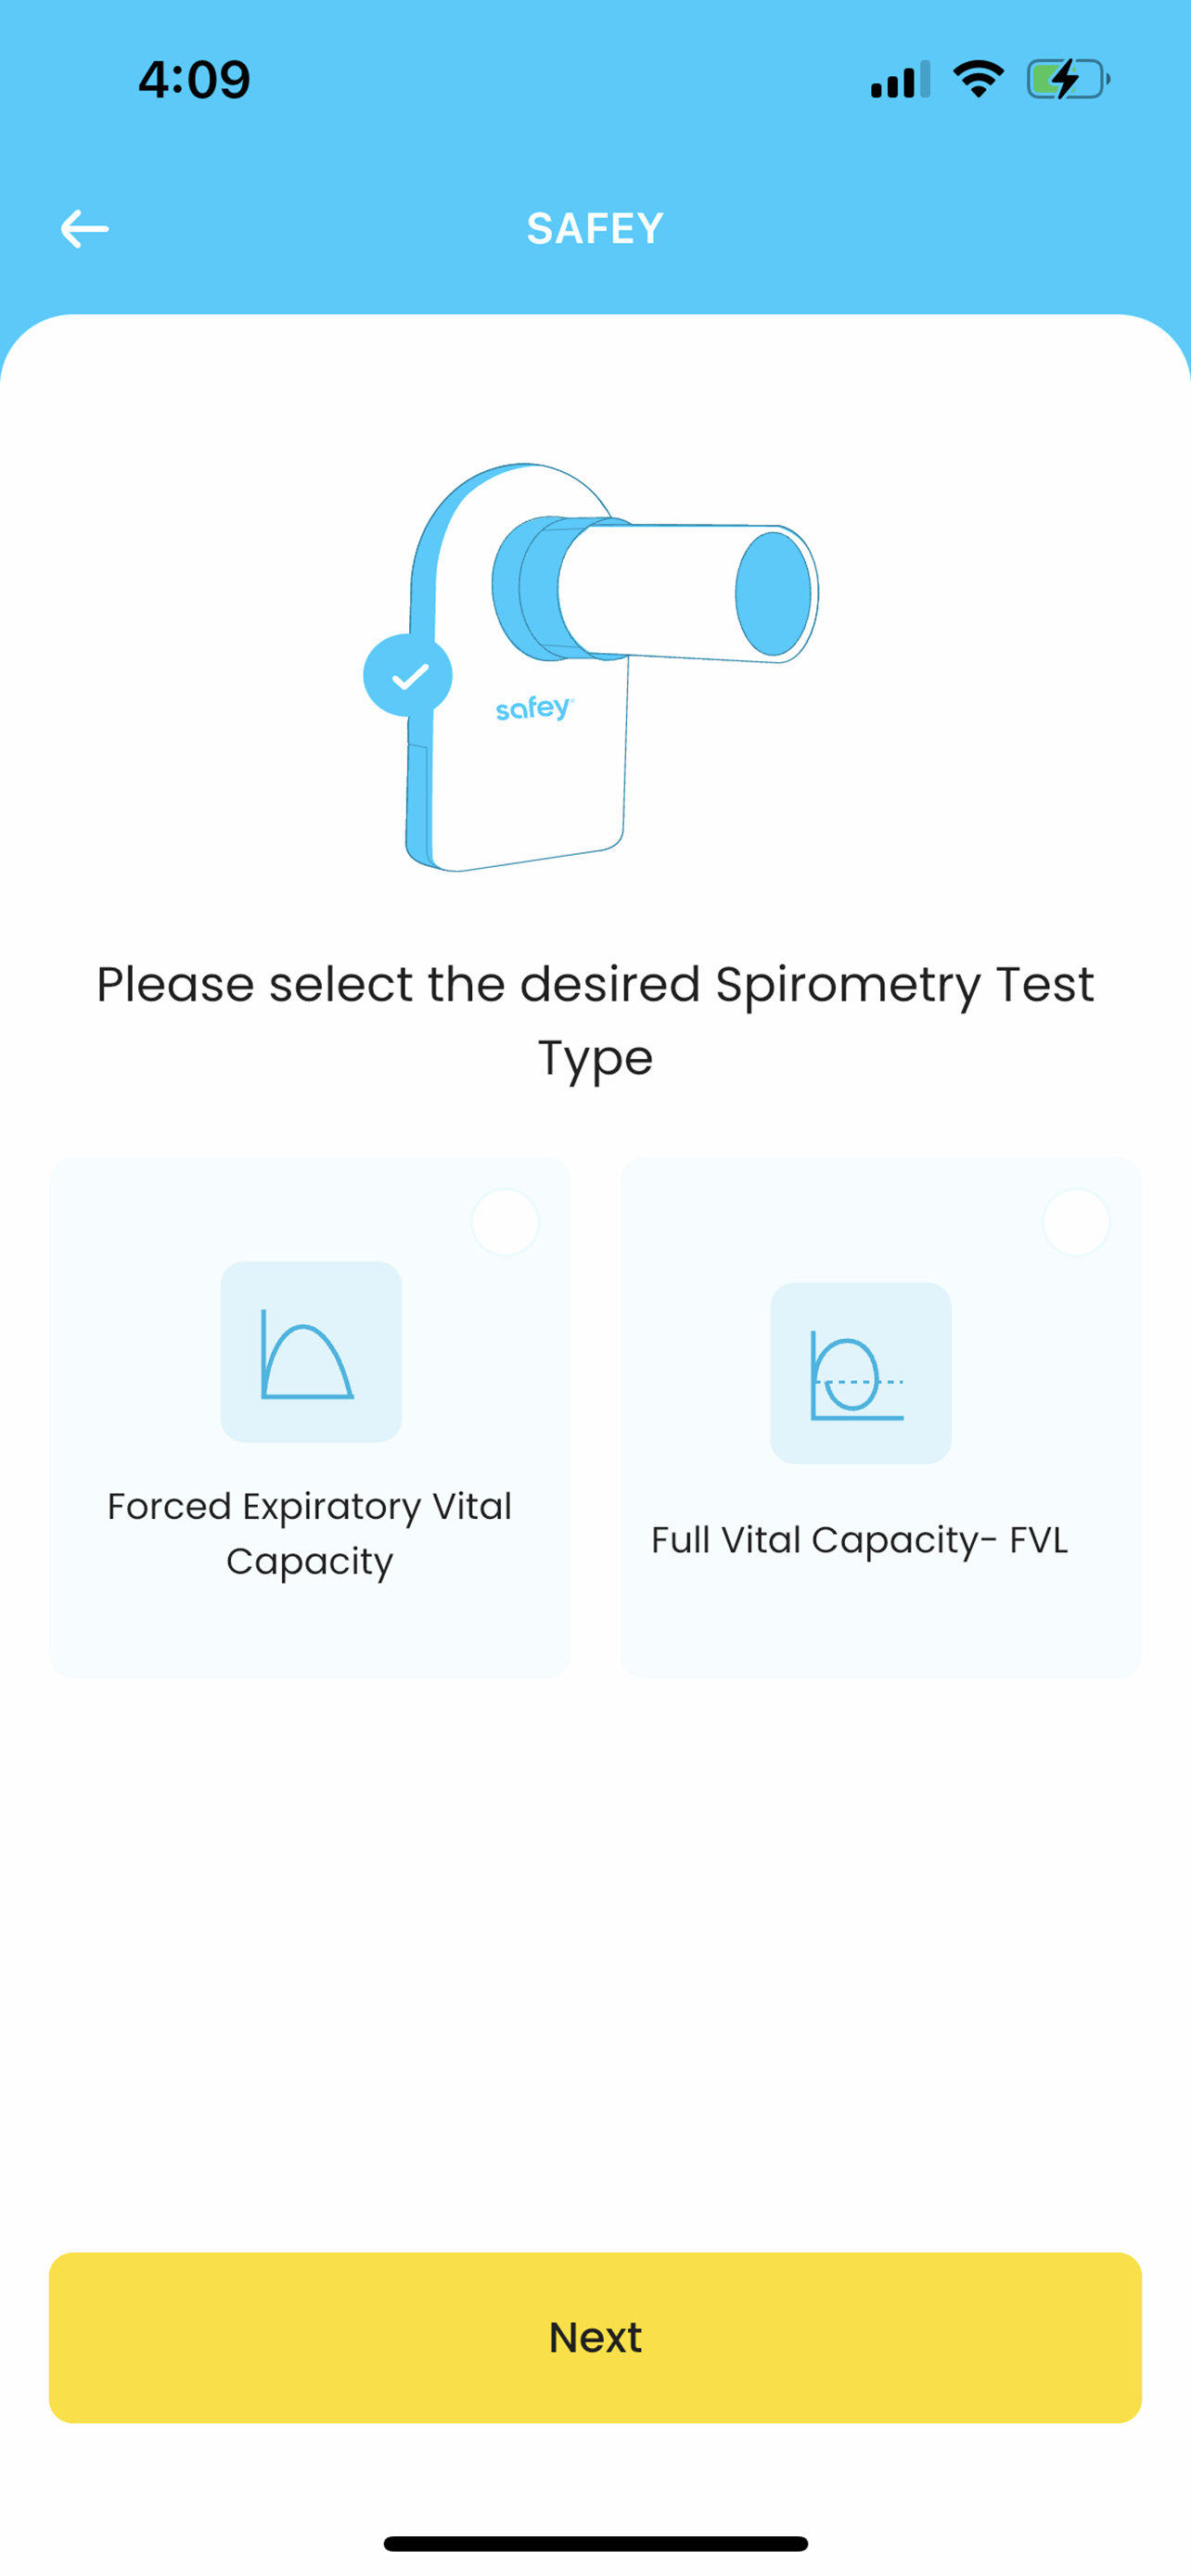
Task: Tap the battery charging icon
Action: tap(1067, 80)
